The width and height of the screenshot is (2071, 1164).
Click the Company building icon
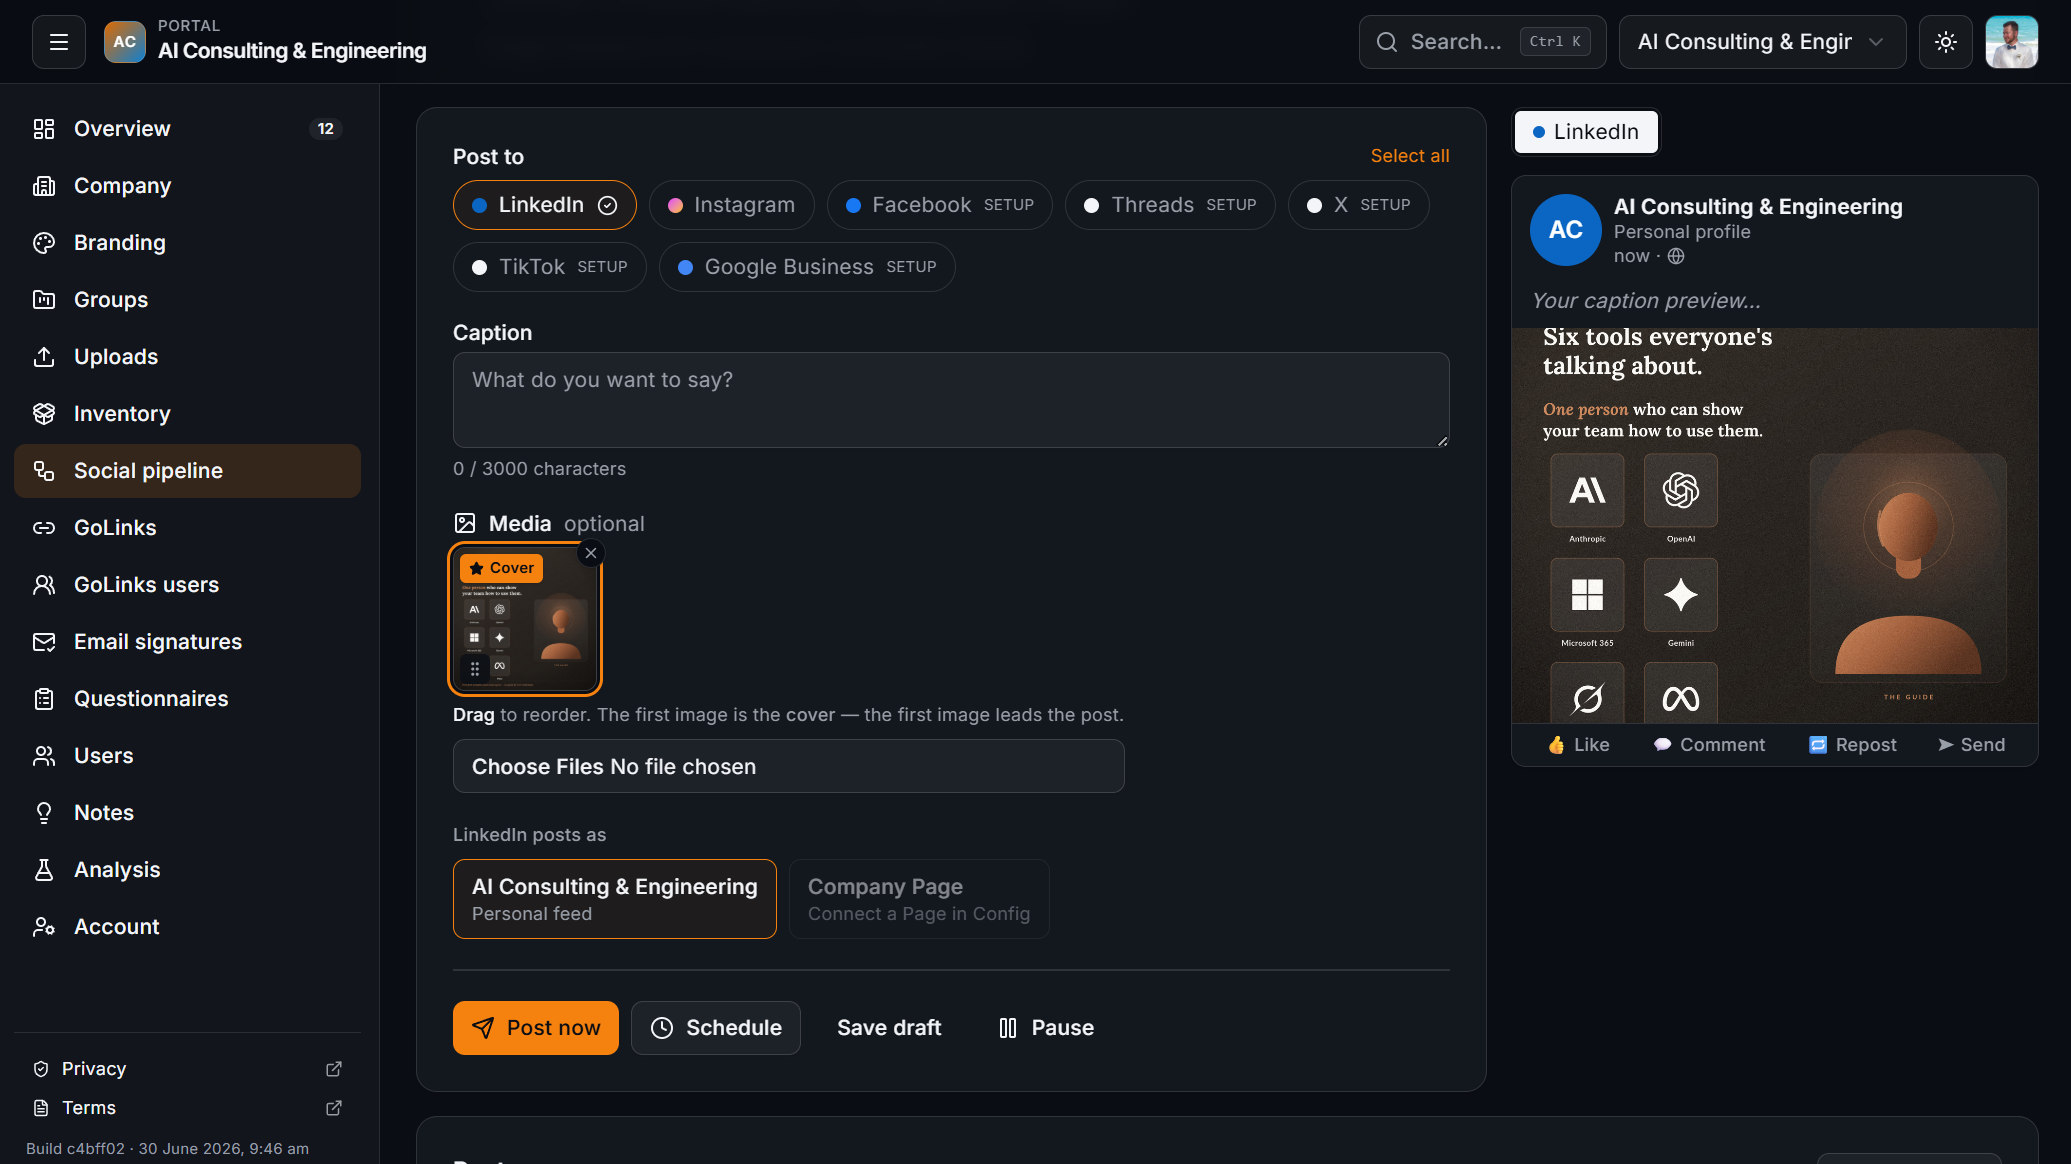(44, 186)
